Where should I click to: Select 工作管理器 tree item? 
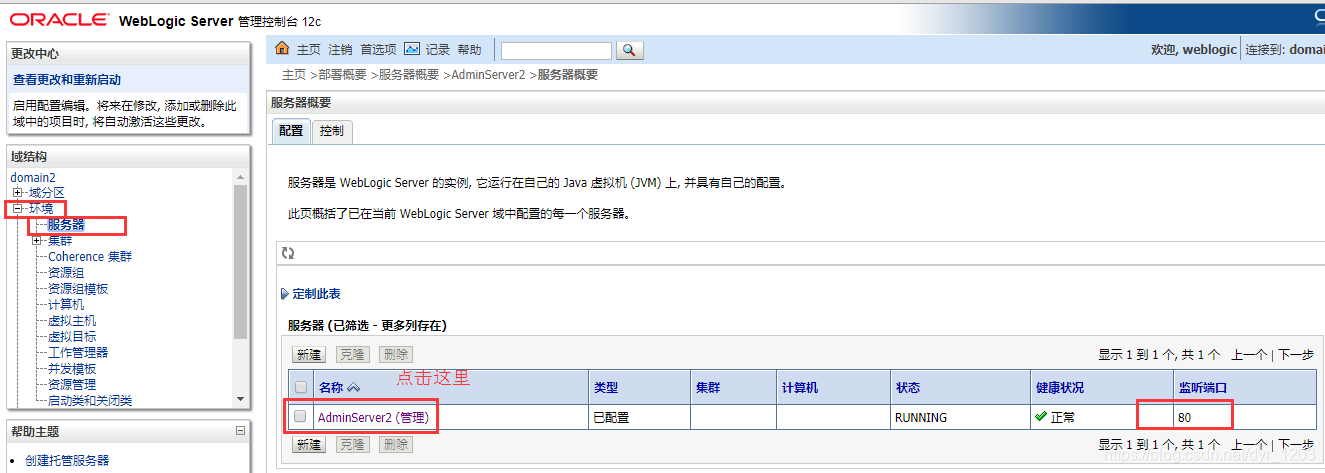[78, 353]
